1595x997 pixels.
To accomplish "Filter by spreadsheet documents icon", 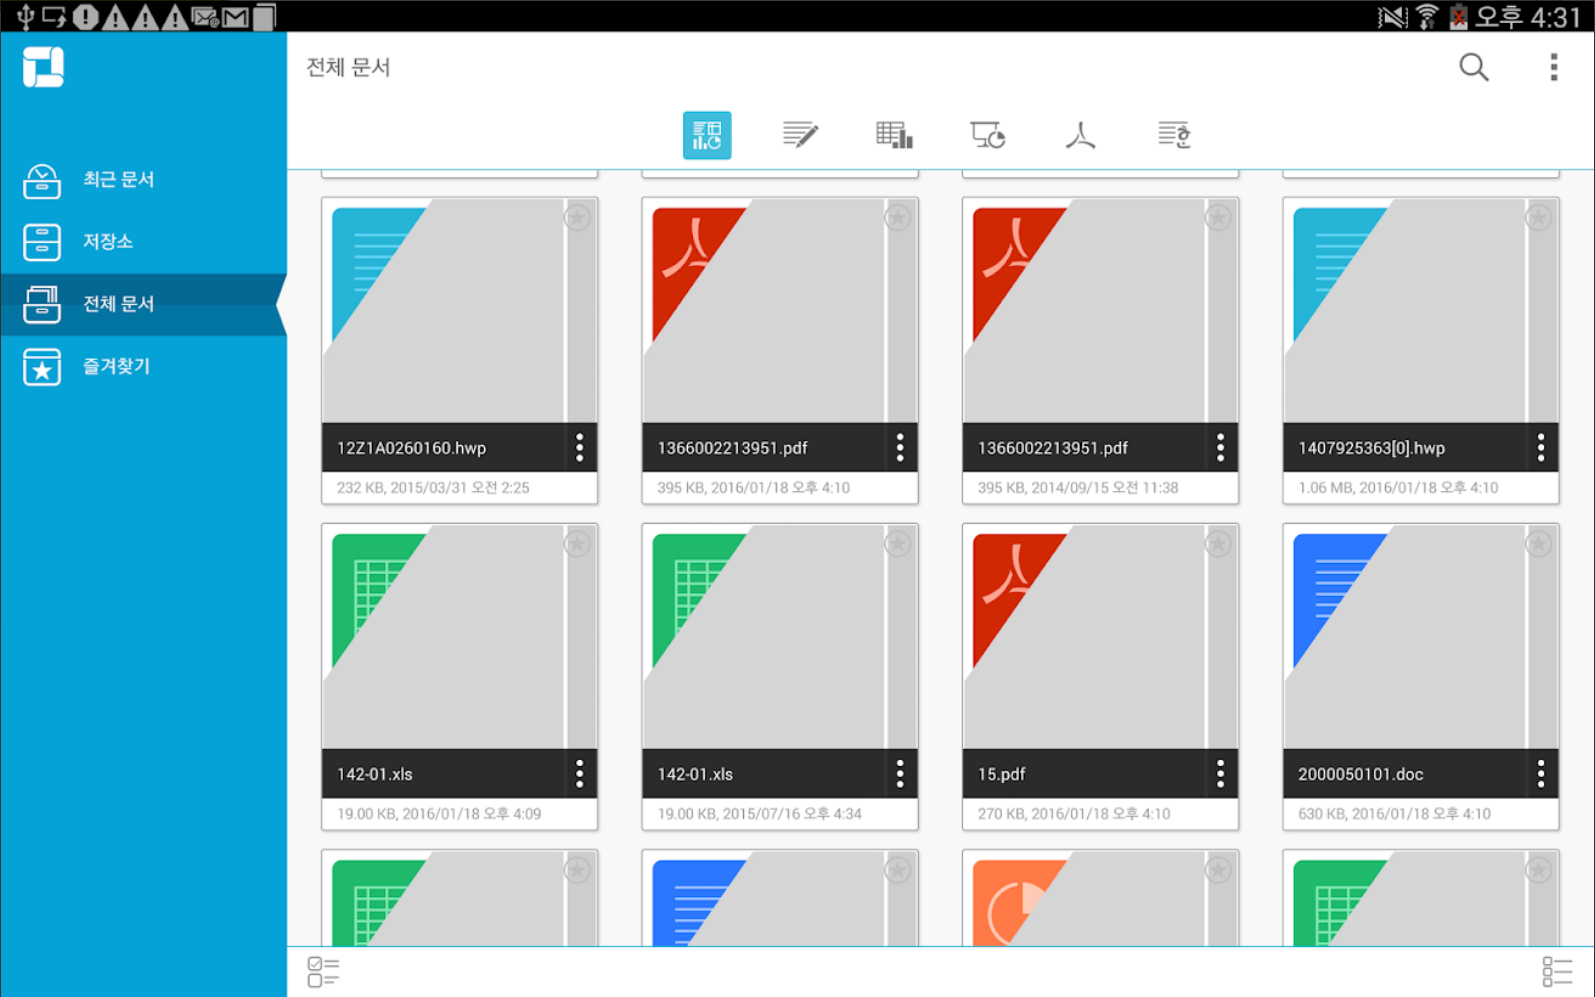I will click(x=893, y=135).
